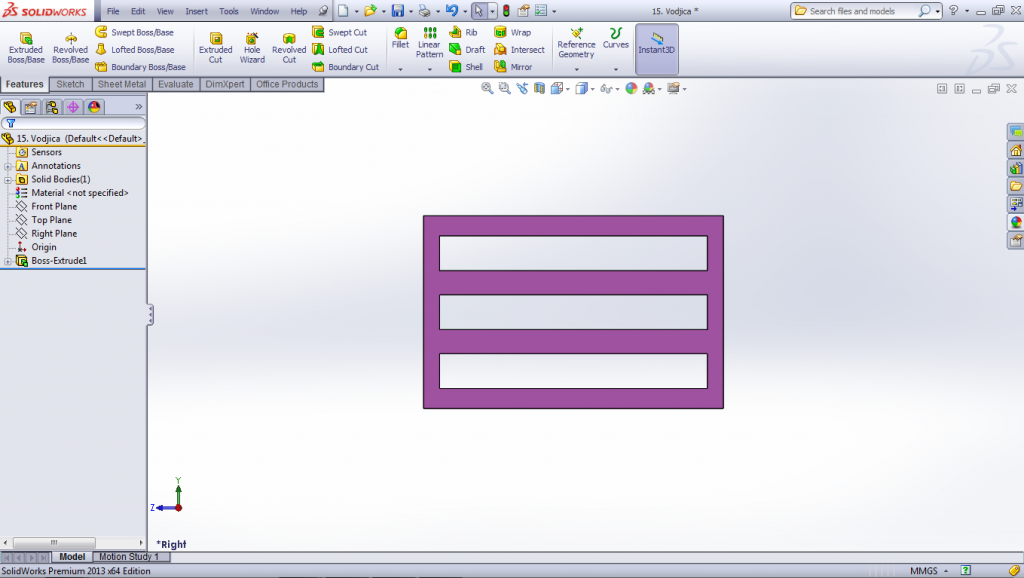The image size is (1024, 578).
Task: Open the Tools menu
Action: 229,11
